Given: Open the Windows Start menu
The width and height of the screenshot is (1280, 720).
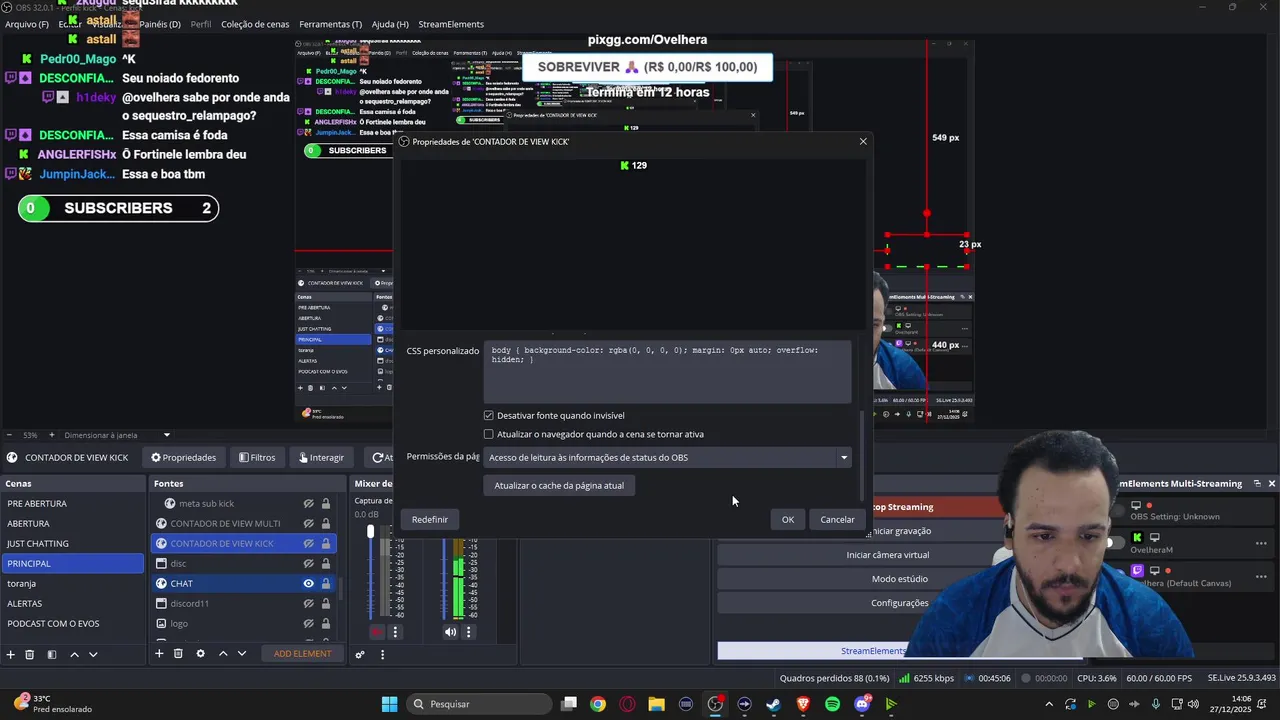Looking at the screenshot, I should coord(389,704).
